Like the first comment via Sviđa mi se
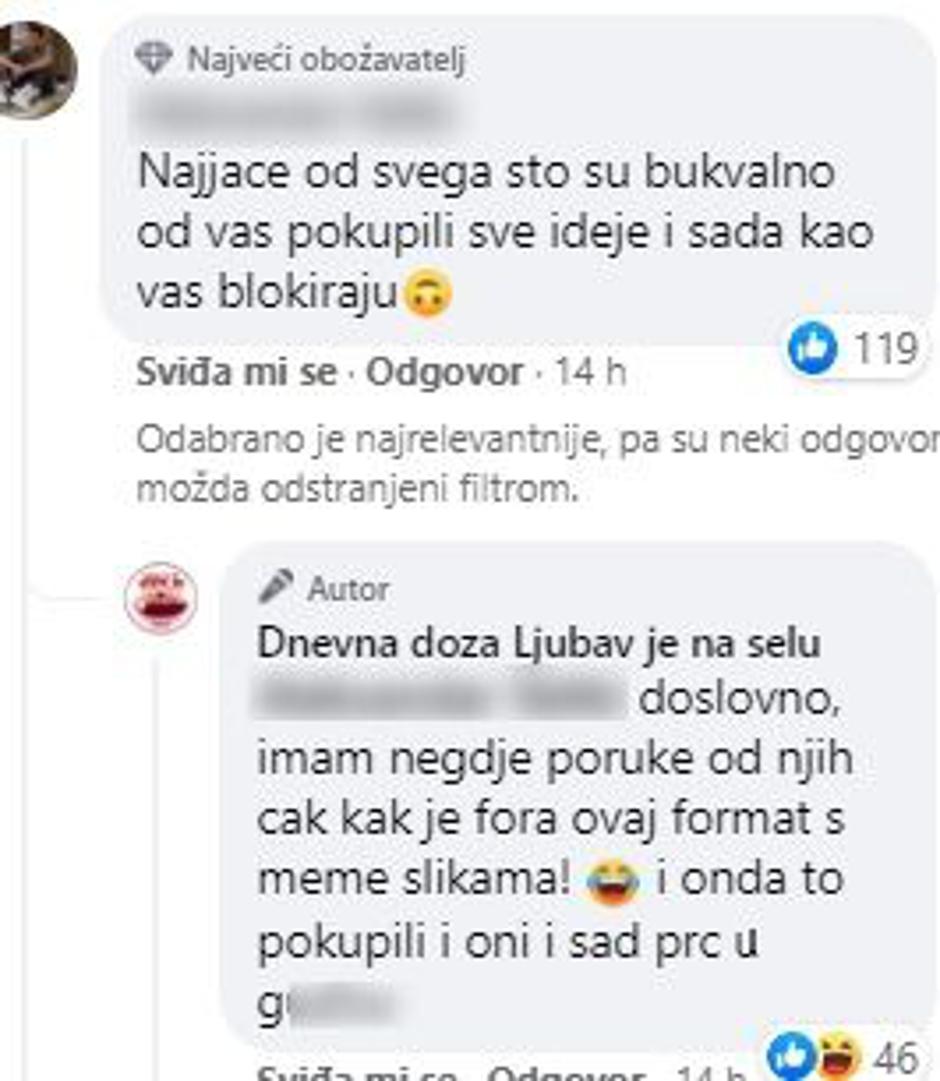Screen dimensions: 940x1081 tap(237, 373)
